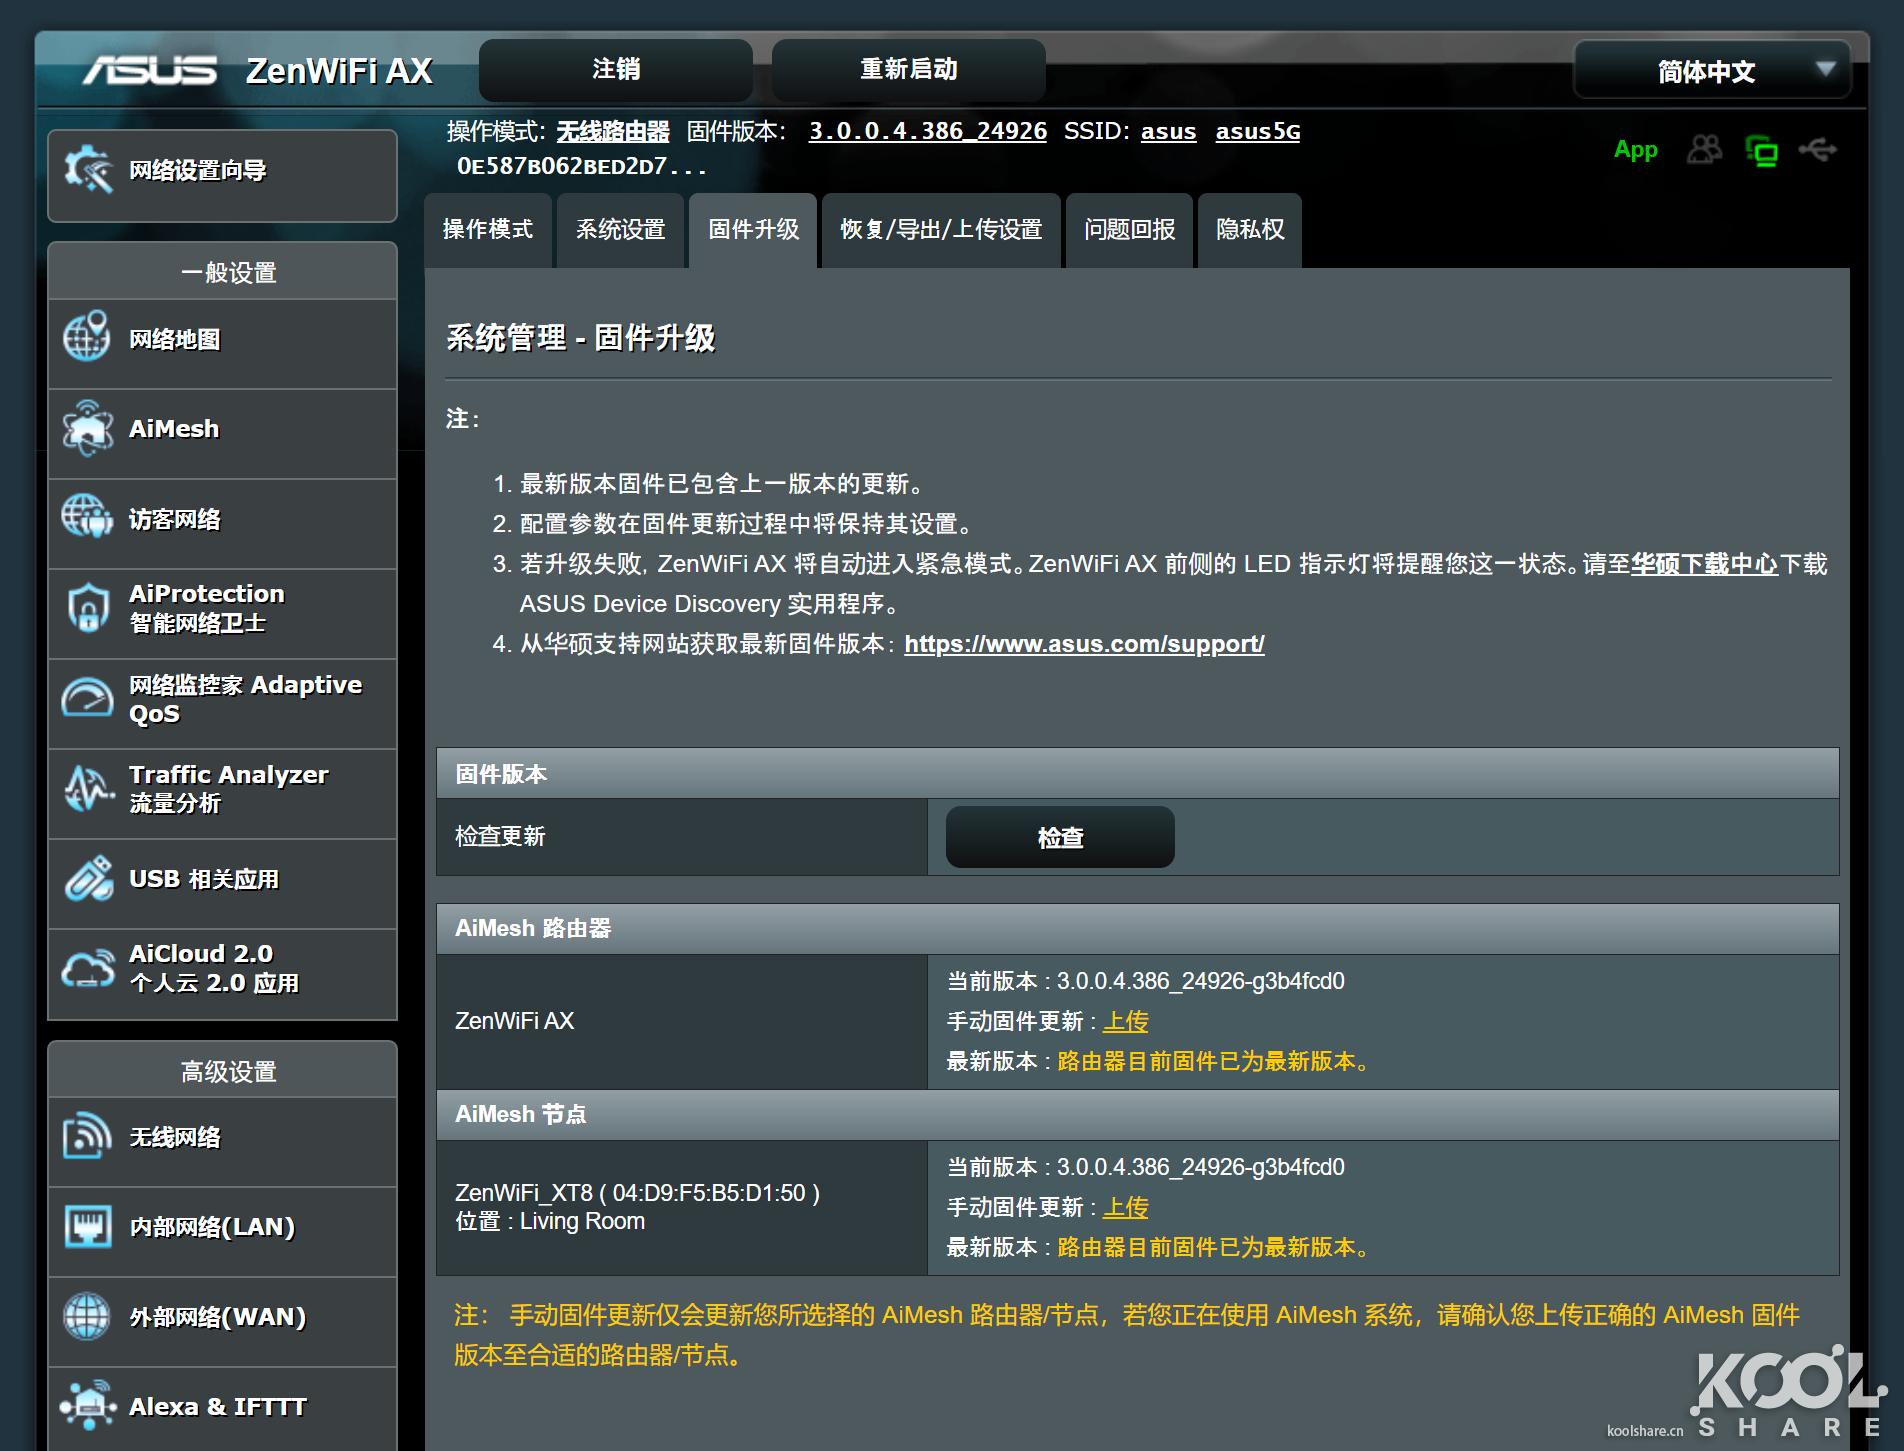Upload firmware for ZenWiFi_XT8 node
Screen dimensions: 1904x1451
[x=1126, y=1207]
